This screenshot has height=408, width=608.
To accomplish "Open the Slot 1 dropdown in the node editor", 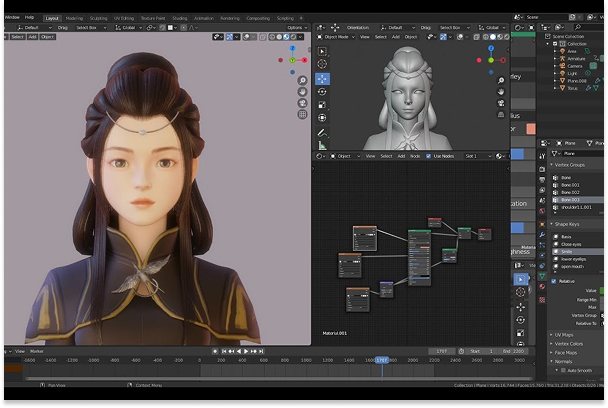I will (x=477, y=156).
